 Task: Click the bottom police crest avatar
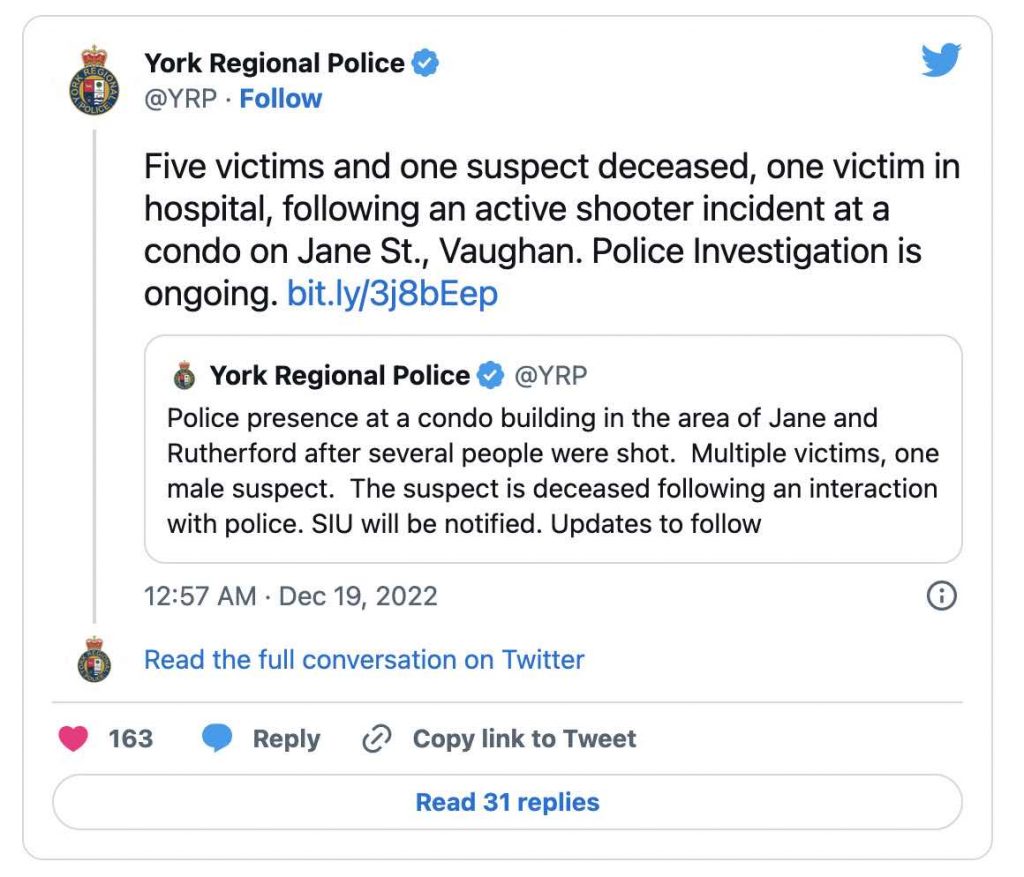[x=95, y=660]
